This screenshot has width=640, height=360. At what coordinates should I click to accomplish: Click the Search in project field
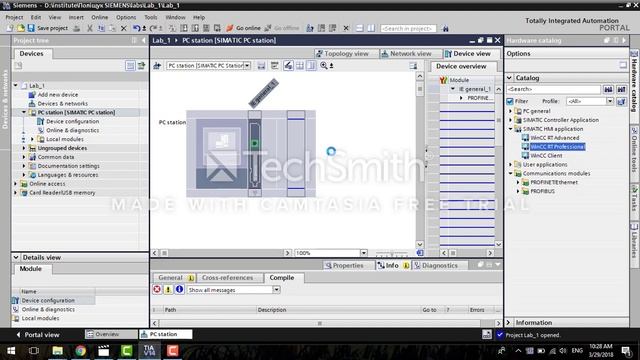click(x=408, y=28)
